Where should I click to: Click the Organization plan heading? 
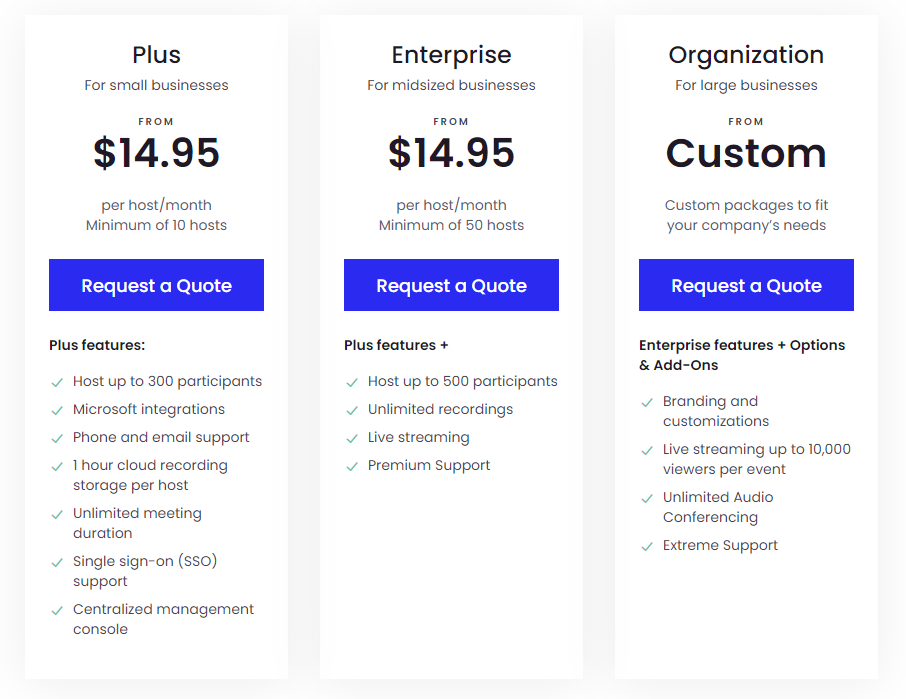746,55
